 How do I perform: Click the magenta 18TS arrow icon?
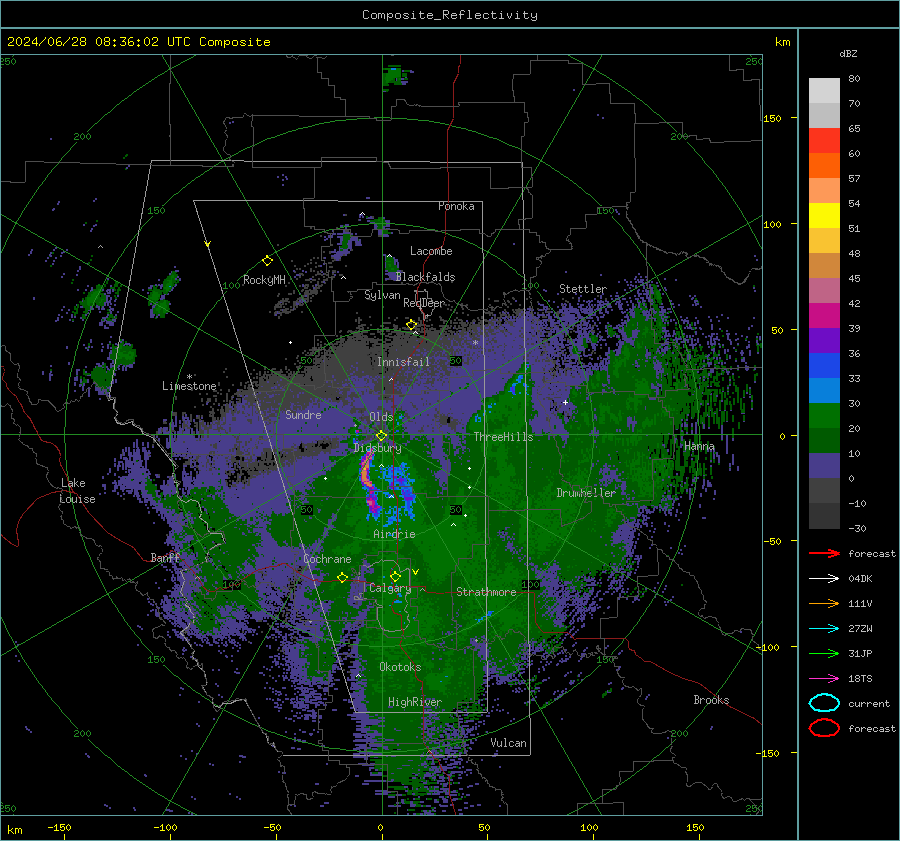coord(824,679)
